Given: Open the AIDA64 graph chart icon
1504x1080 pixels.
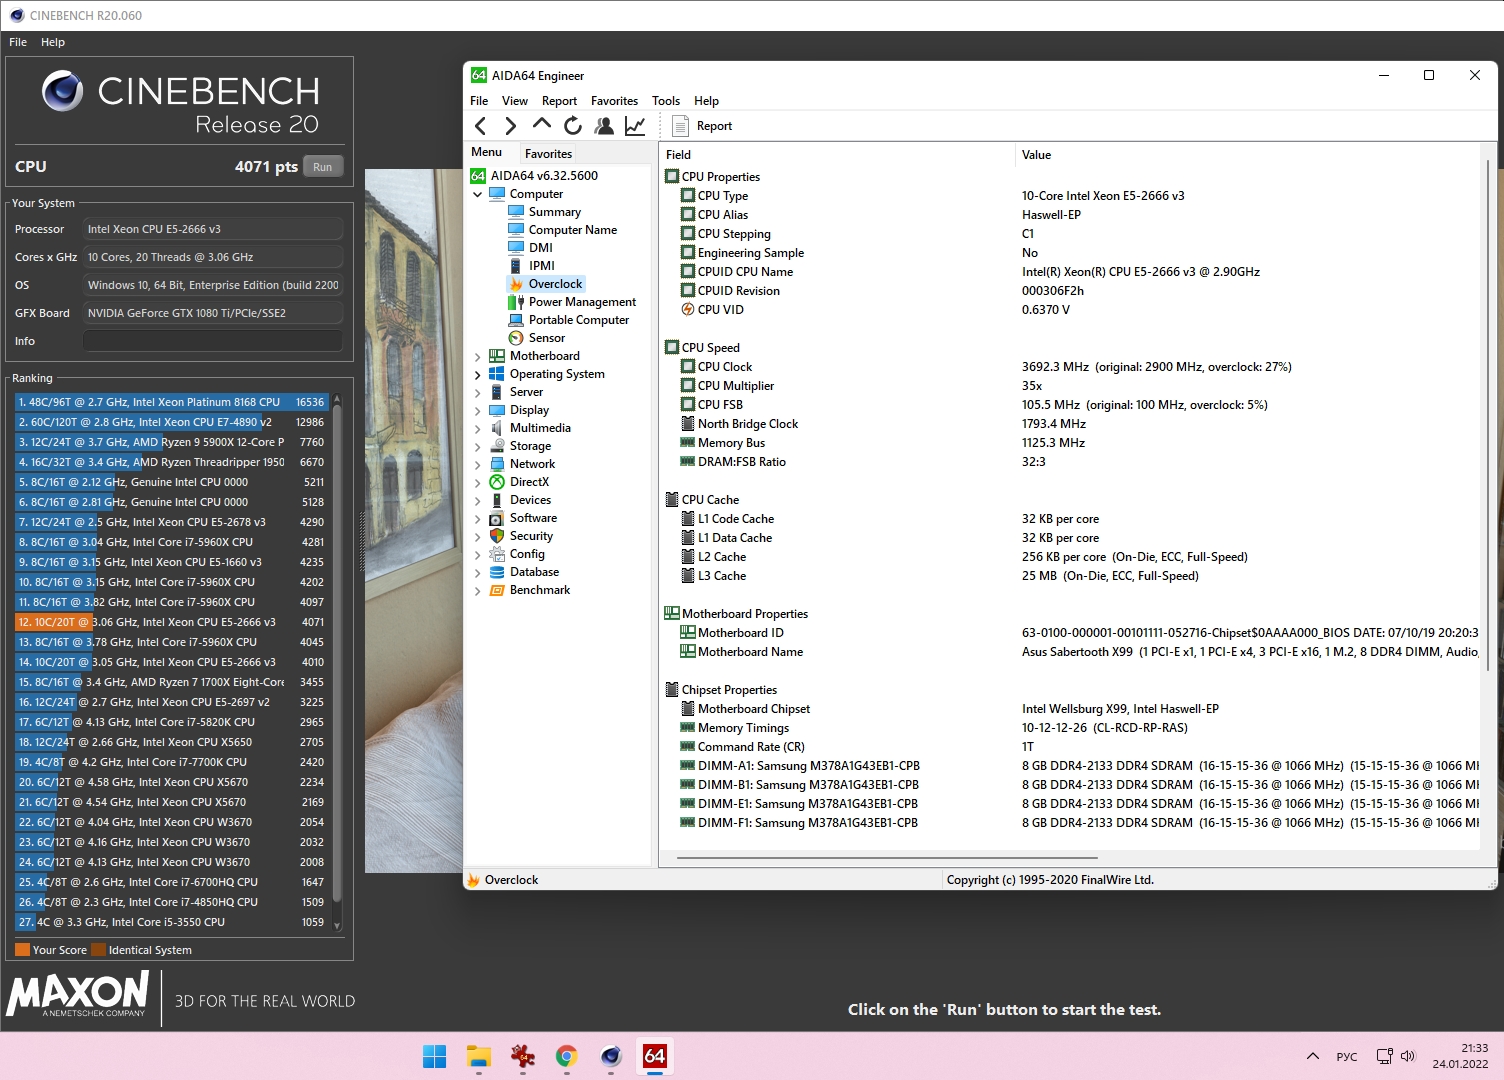Looking at the screenshot, I should pos(635,126).
